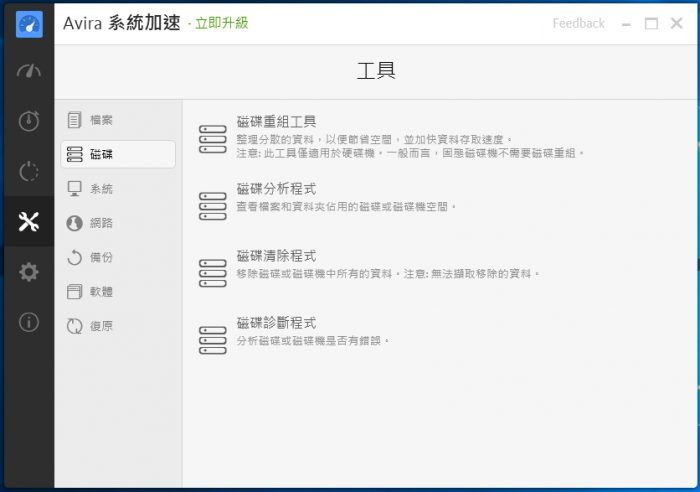Screen dimensions: 700x492
Task: Launch 磁碟清除程式 disk wiper
Action: tap(276, 255)
